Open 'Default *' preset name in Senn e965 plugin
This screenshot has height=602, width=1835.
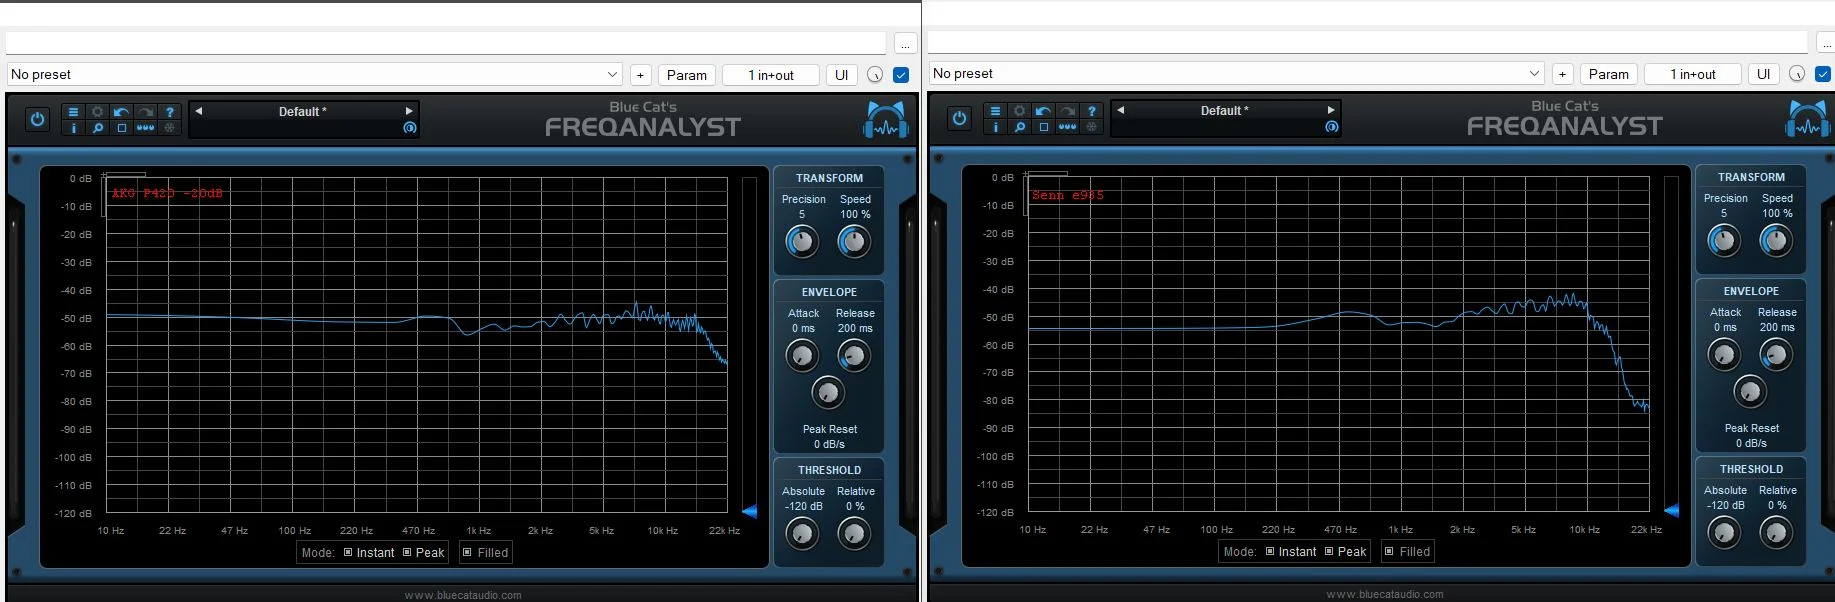(x=1225, y=111)
